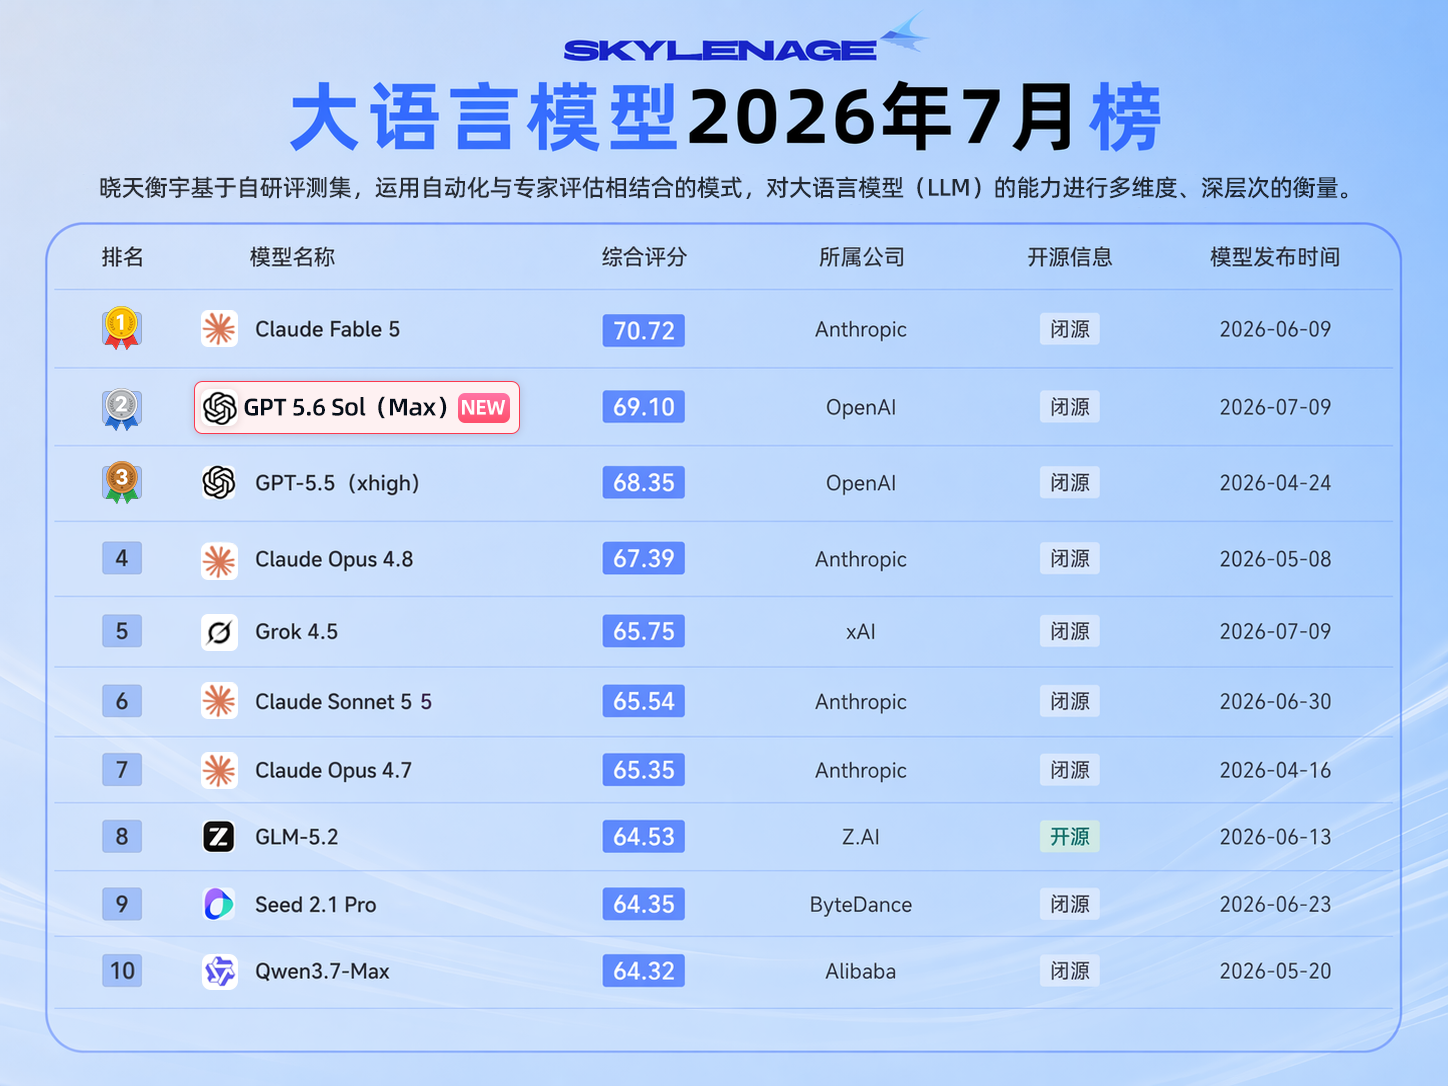Click the release date 2026-05-20
This screenshot has height=1086, width=1448.
coord(1276,972)
